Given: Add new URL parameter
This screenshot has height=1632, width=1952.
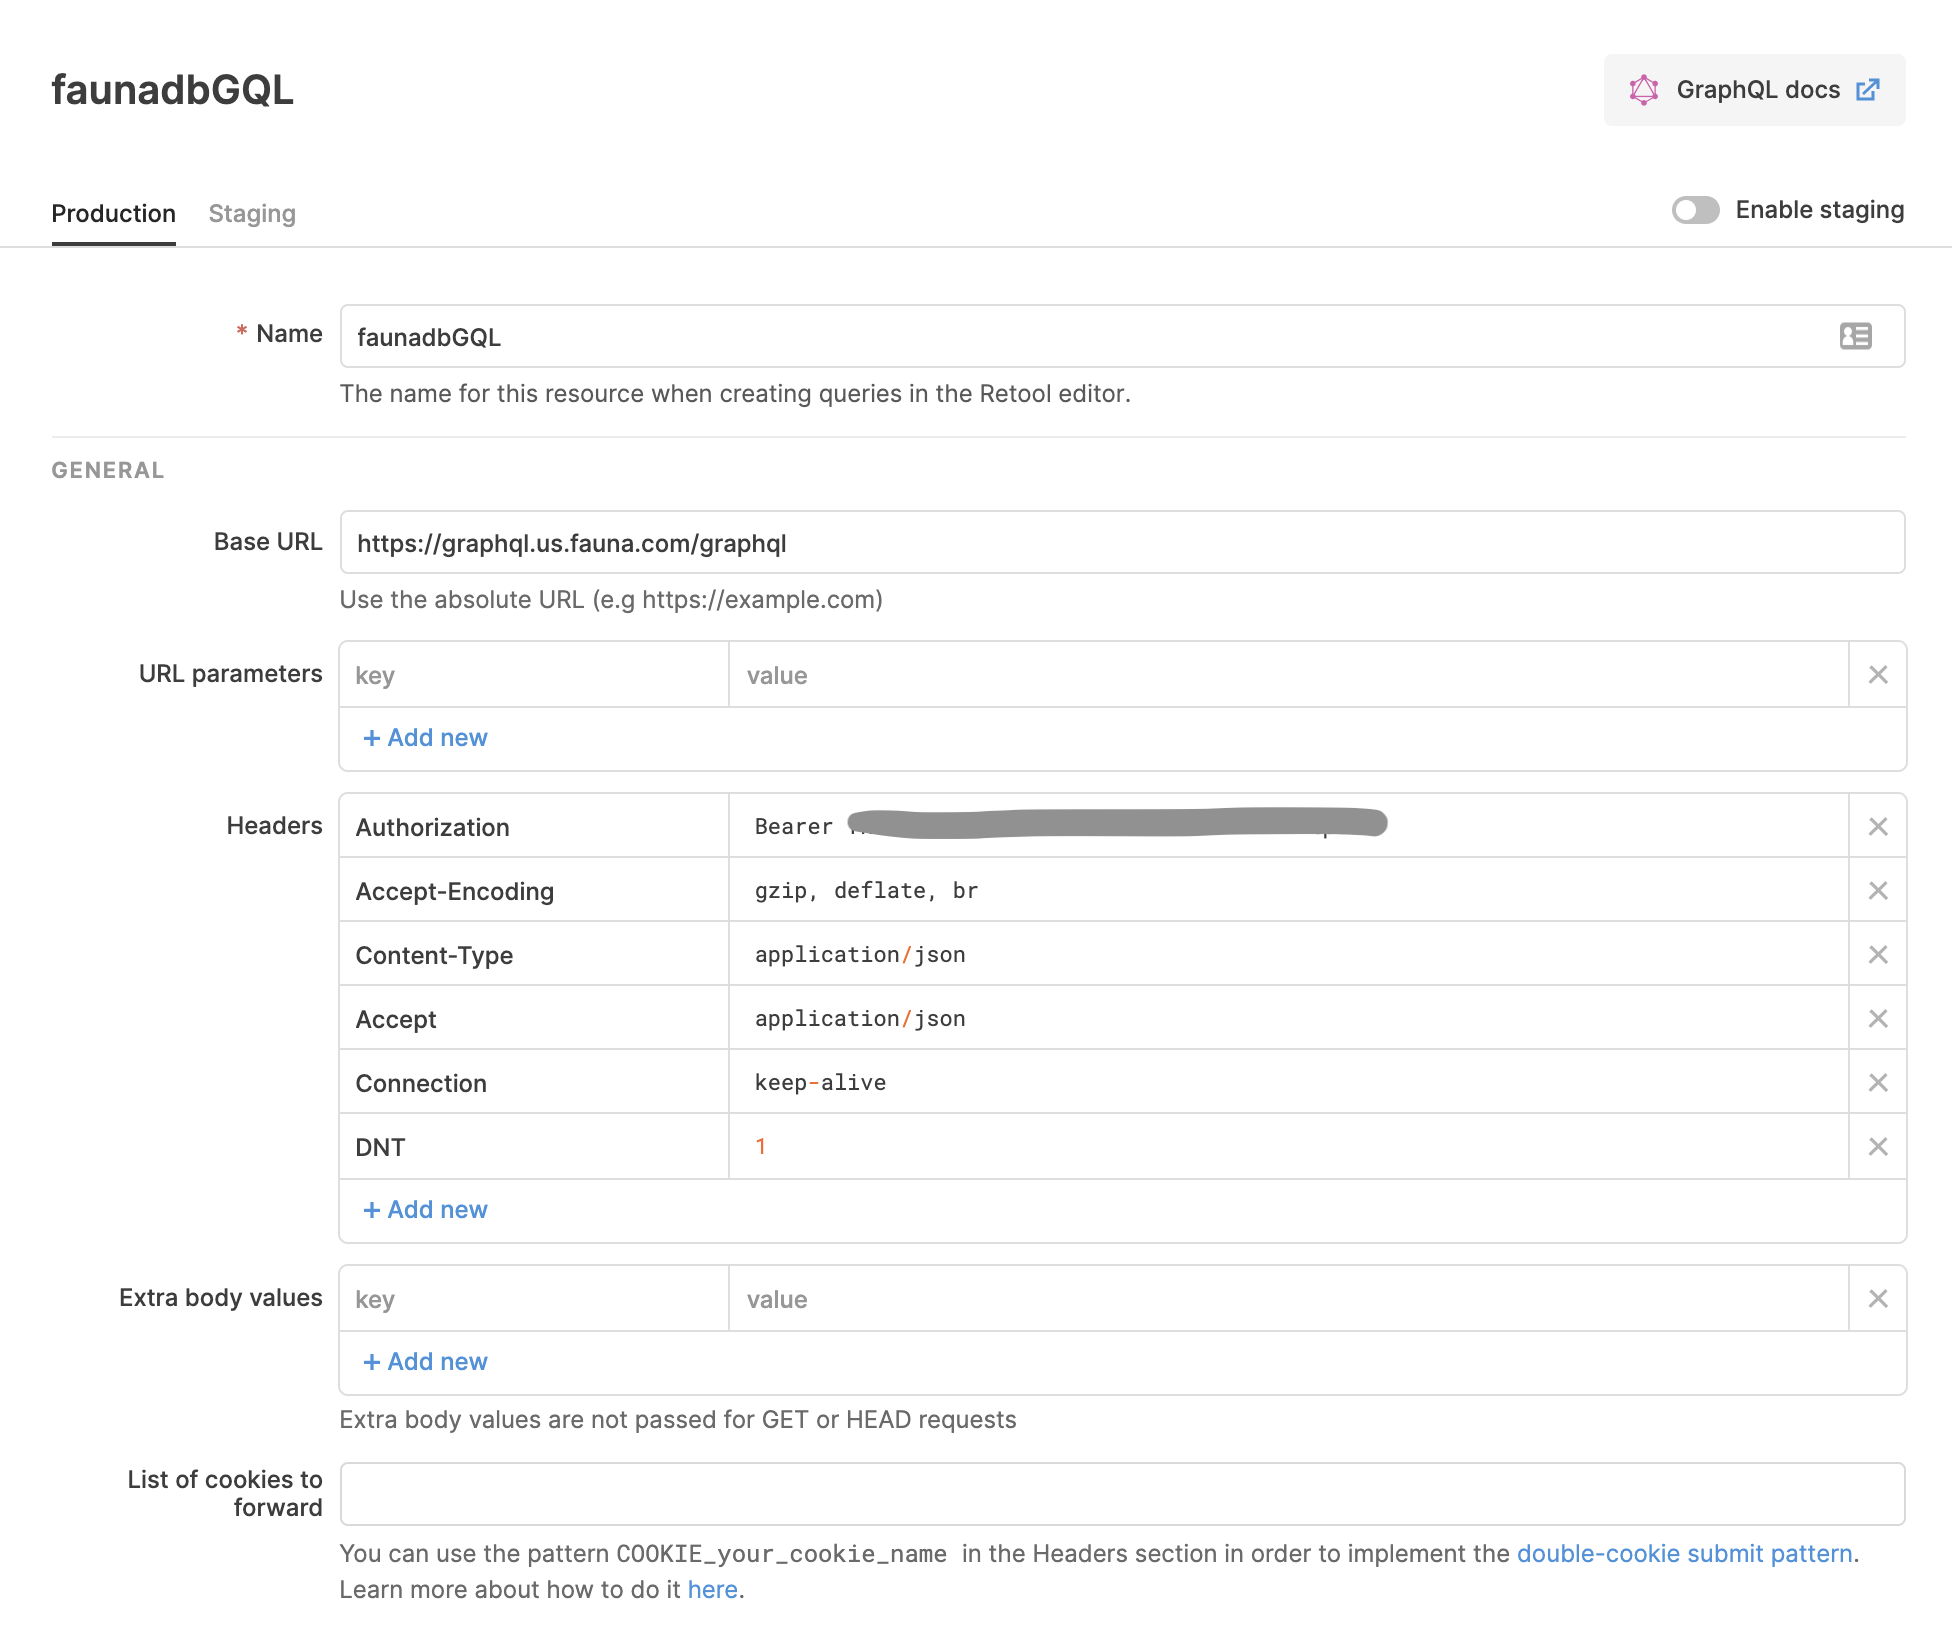Looking at the screenshot, I should click(x=425, y=738).
